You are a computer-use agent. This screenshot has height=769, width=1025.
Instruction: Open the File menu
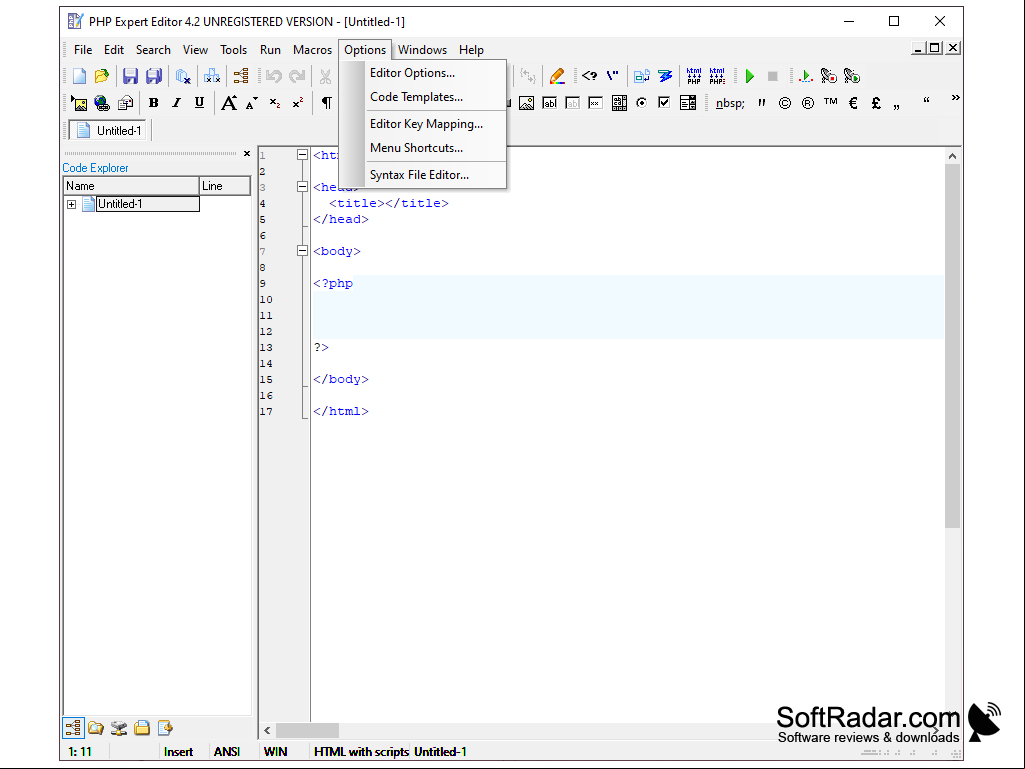[x=83, y=50]
